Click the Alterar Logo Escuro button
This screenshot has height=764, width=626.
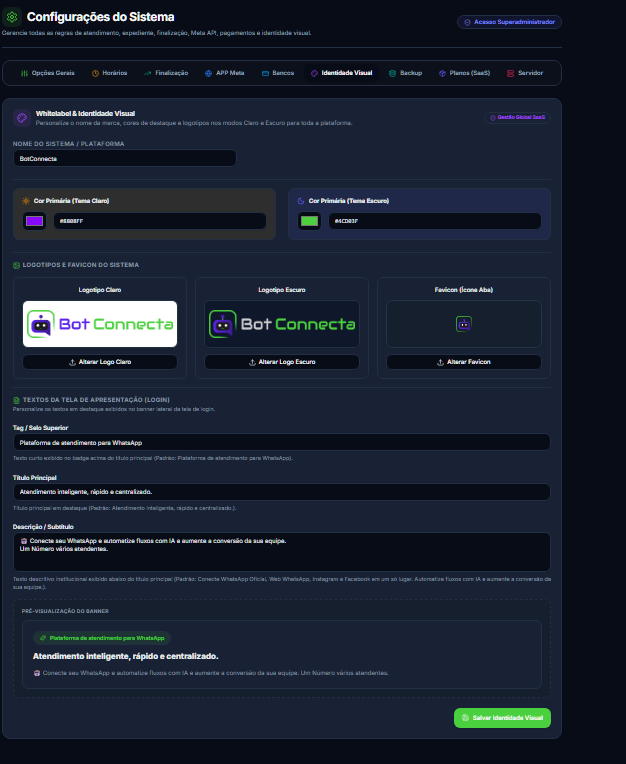pos(282,362)
